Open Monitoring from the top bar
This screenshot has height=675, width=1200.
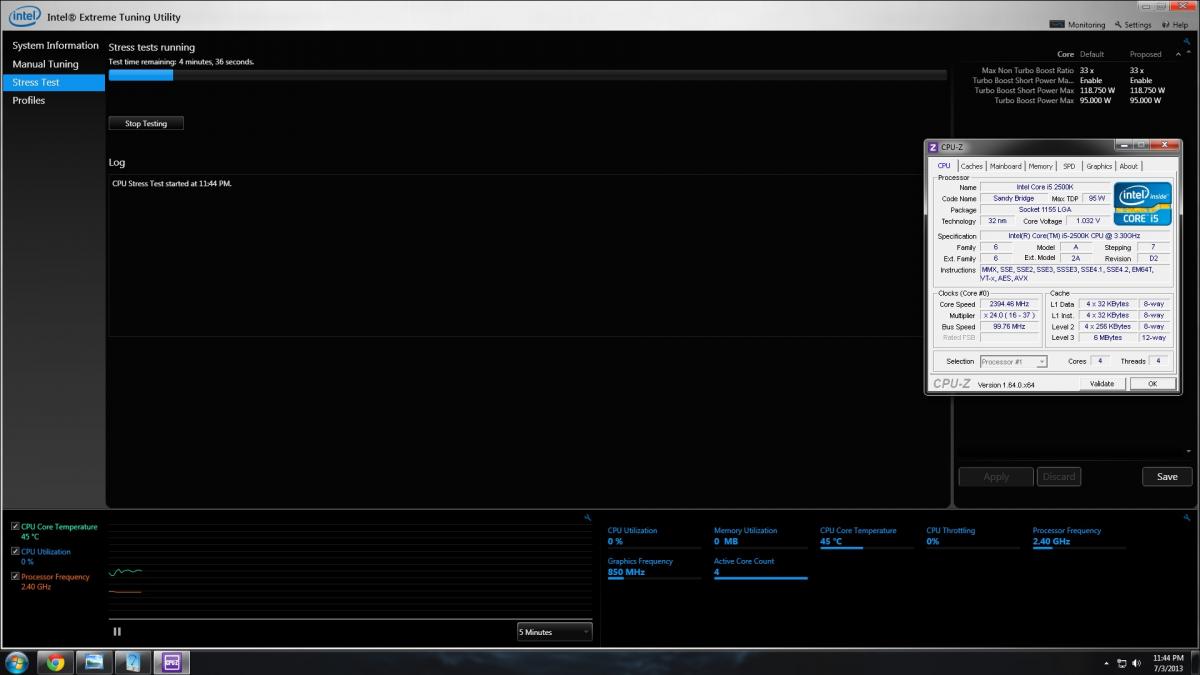click(1077, 25)
